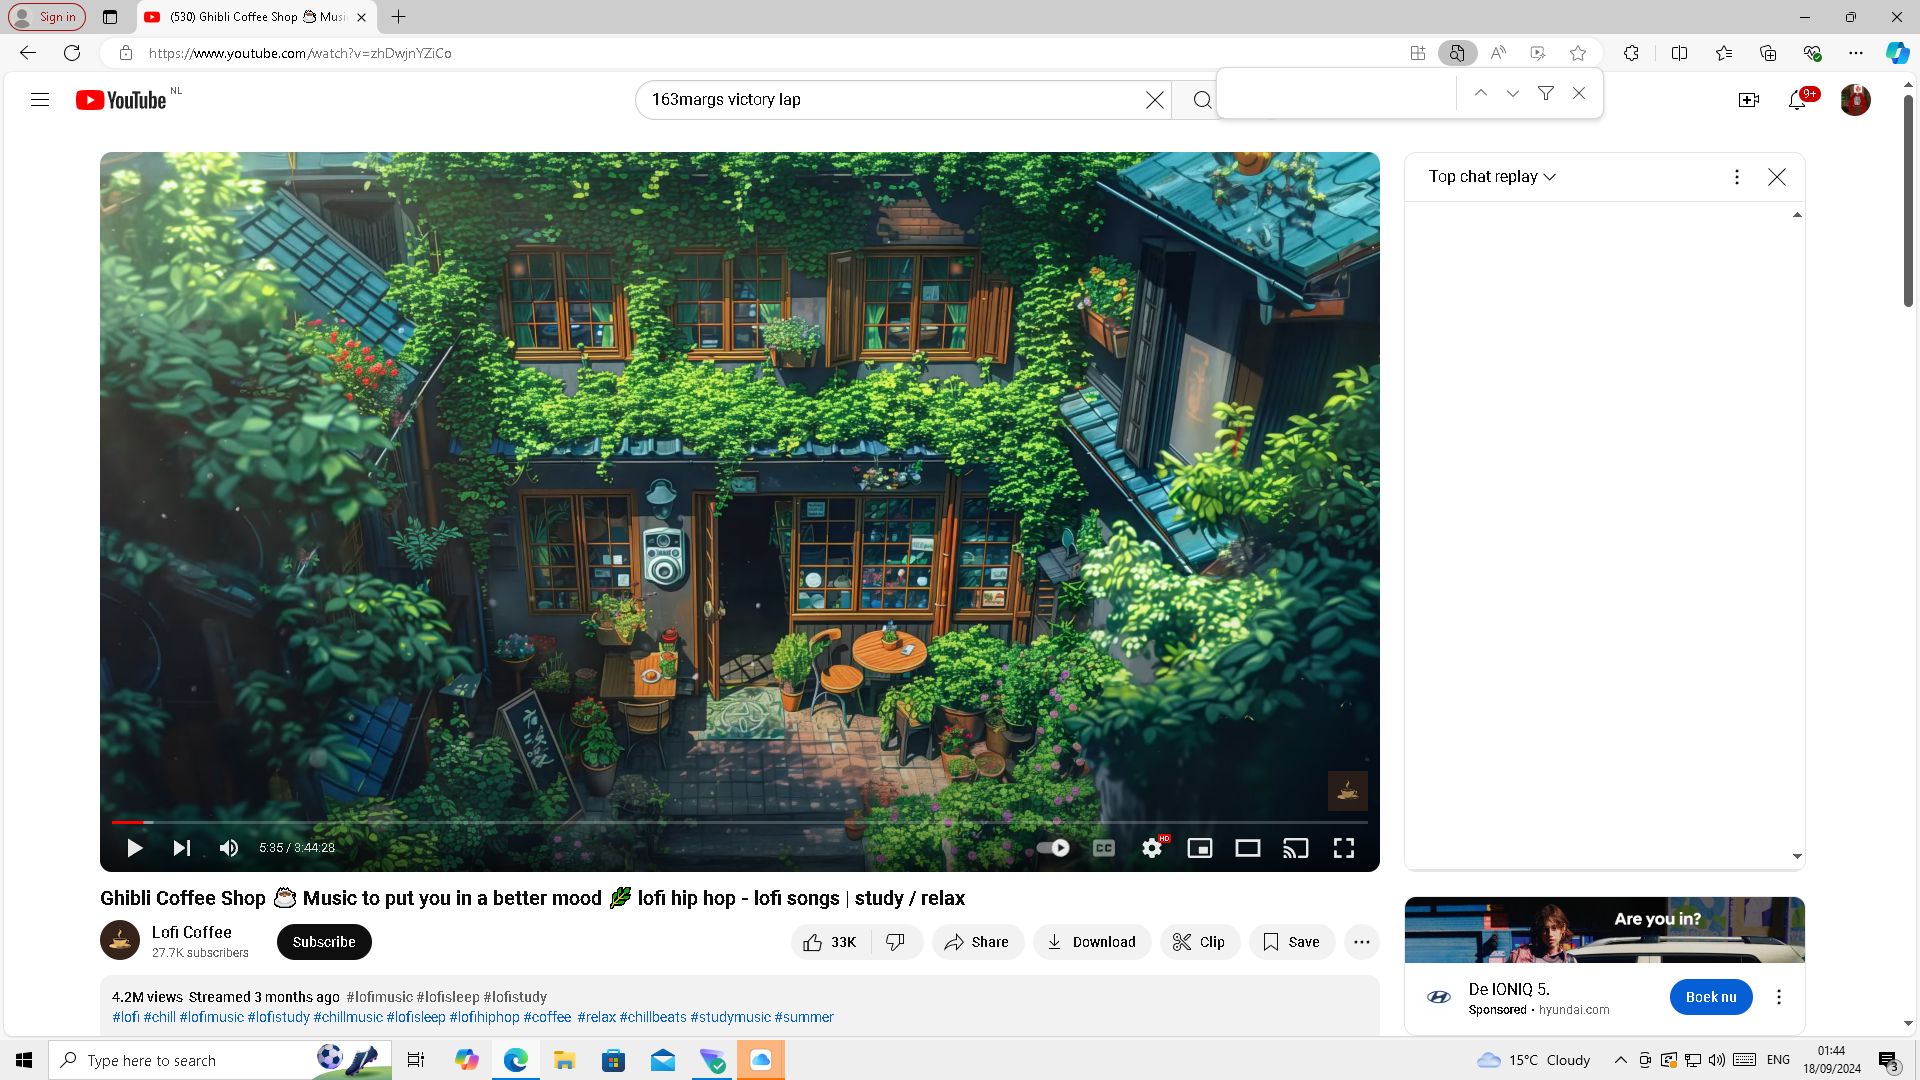Enter fullscreen mode on the video

[1343, 848]
